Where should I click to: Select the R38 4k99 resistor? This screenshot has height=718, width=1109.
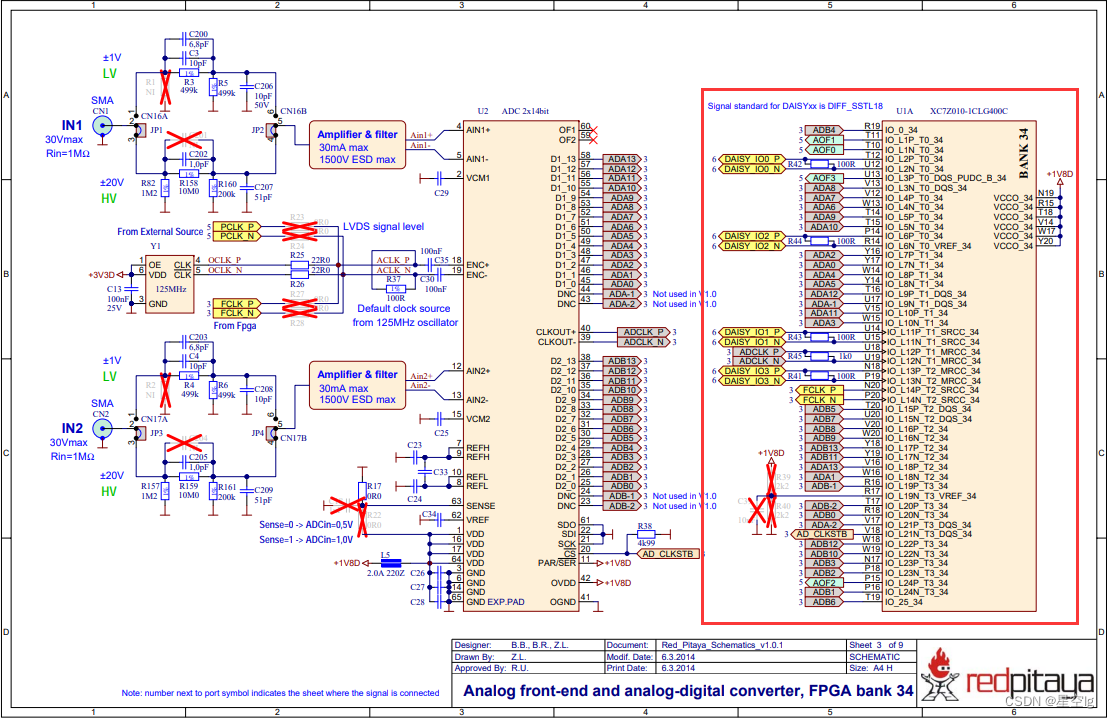(x=646, y=535)
